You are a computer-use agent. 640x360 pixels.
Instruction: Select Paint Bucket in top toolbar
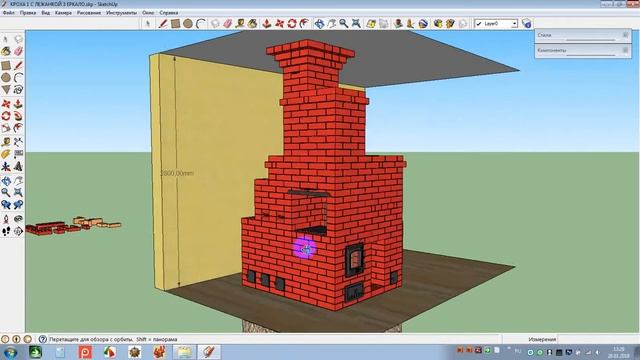[253, 24]
